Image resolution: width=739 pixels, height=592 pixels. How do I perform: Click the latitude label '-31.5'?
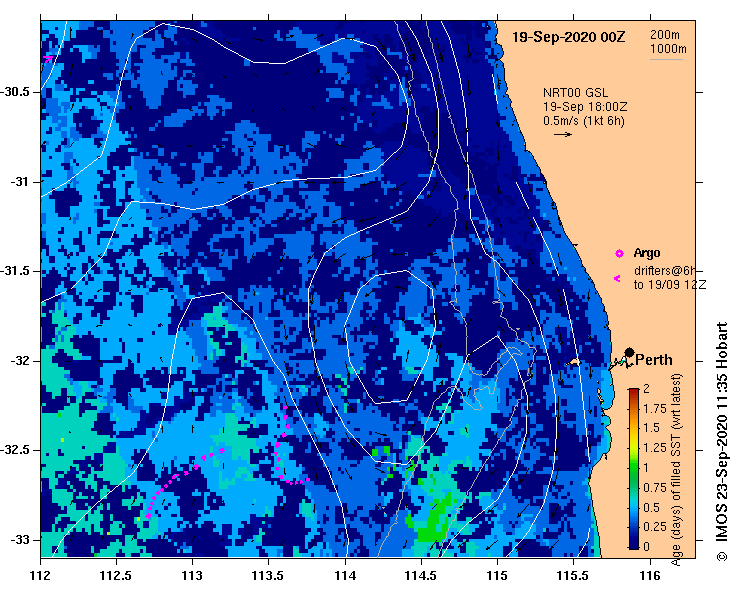pos(17,271)
